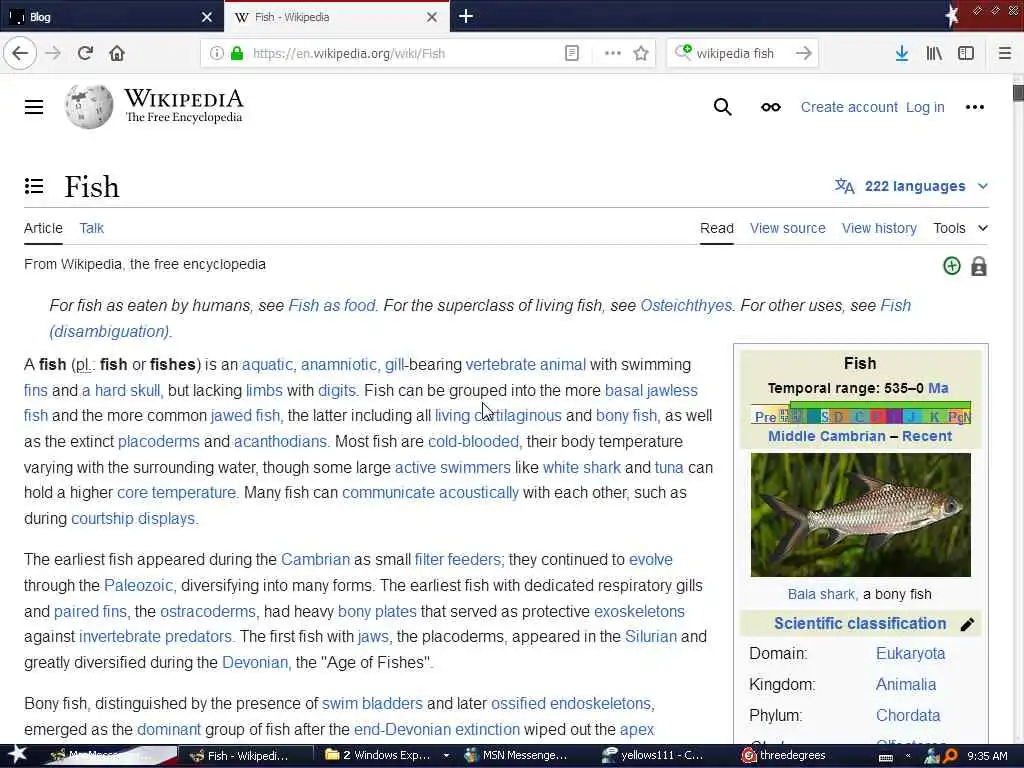Toggle the browser sidebar
The width and height of the screenshot is (1024, 768).
point(966,53)
